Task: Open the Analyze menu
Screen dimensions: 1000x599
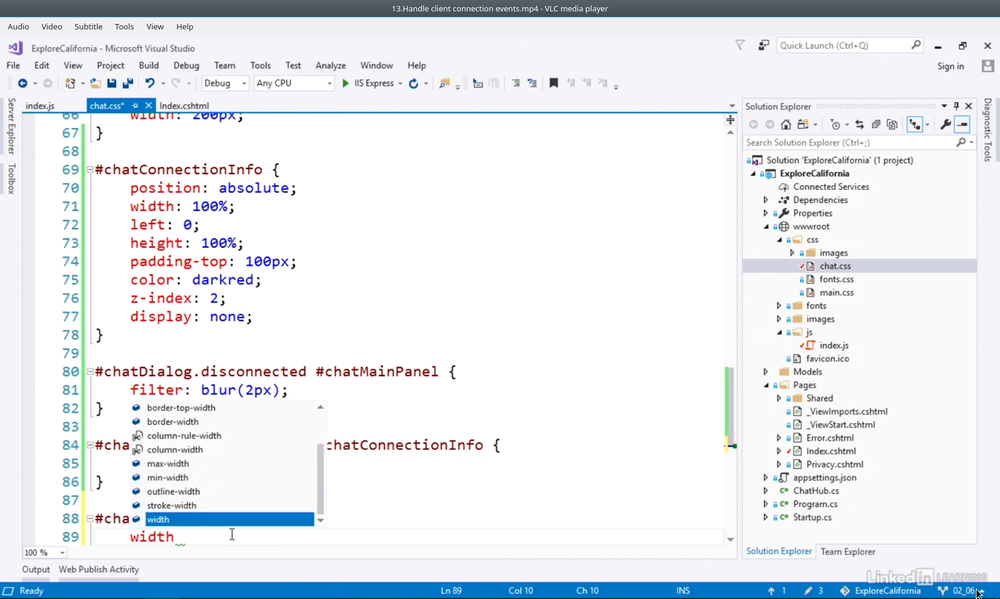Action: coord(330,65)
